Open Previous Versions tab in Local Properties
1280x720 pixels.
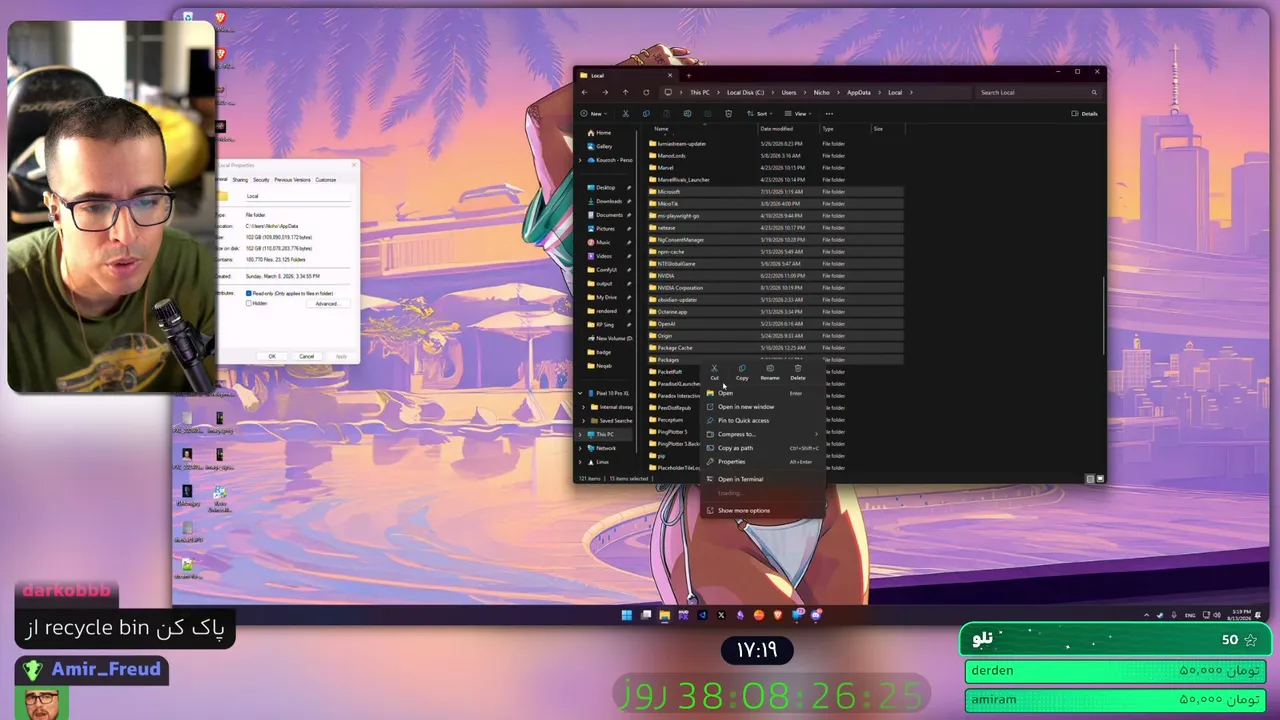pos(292,180)
